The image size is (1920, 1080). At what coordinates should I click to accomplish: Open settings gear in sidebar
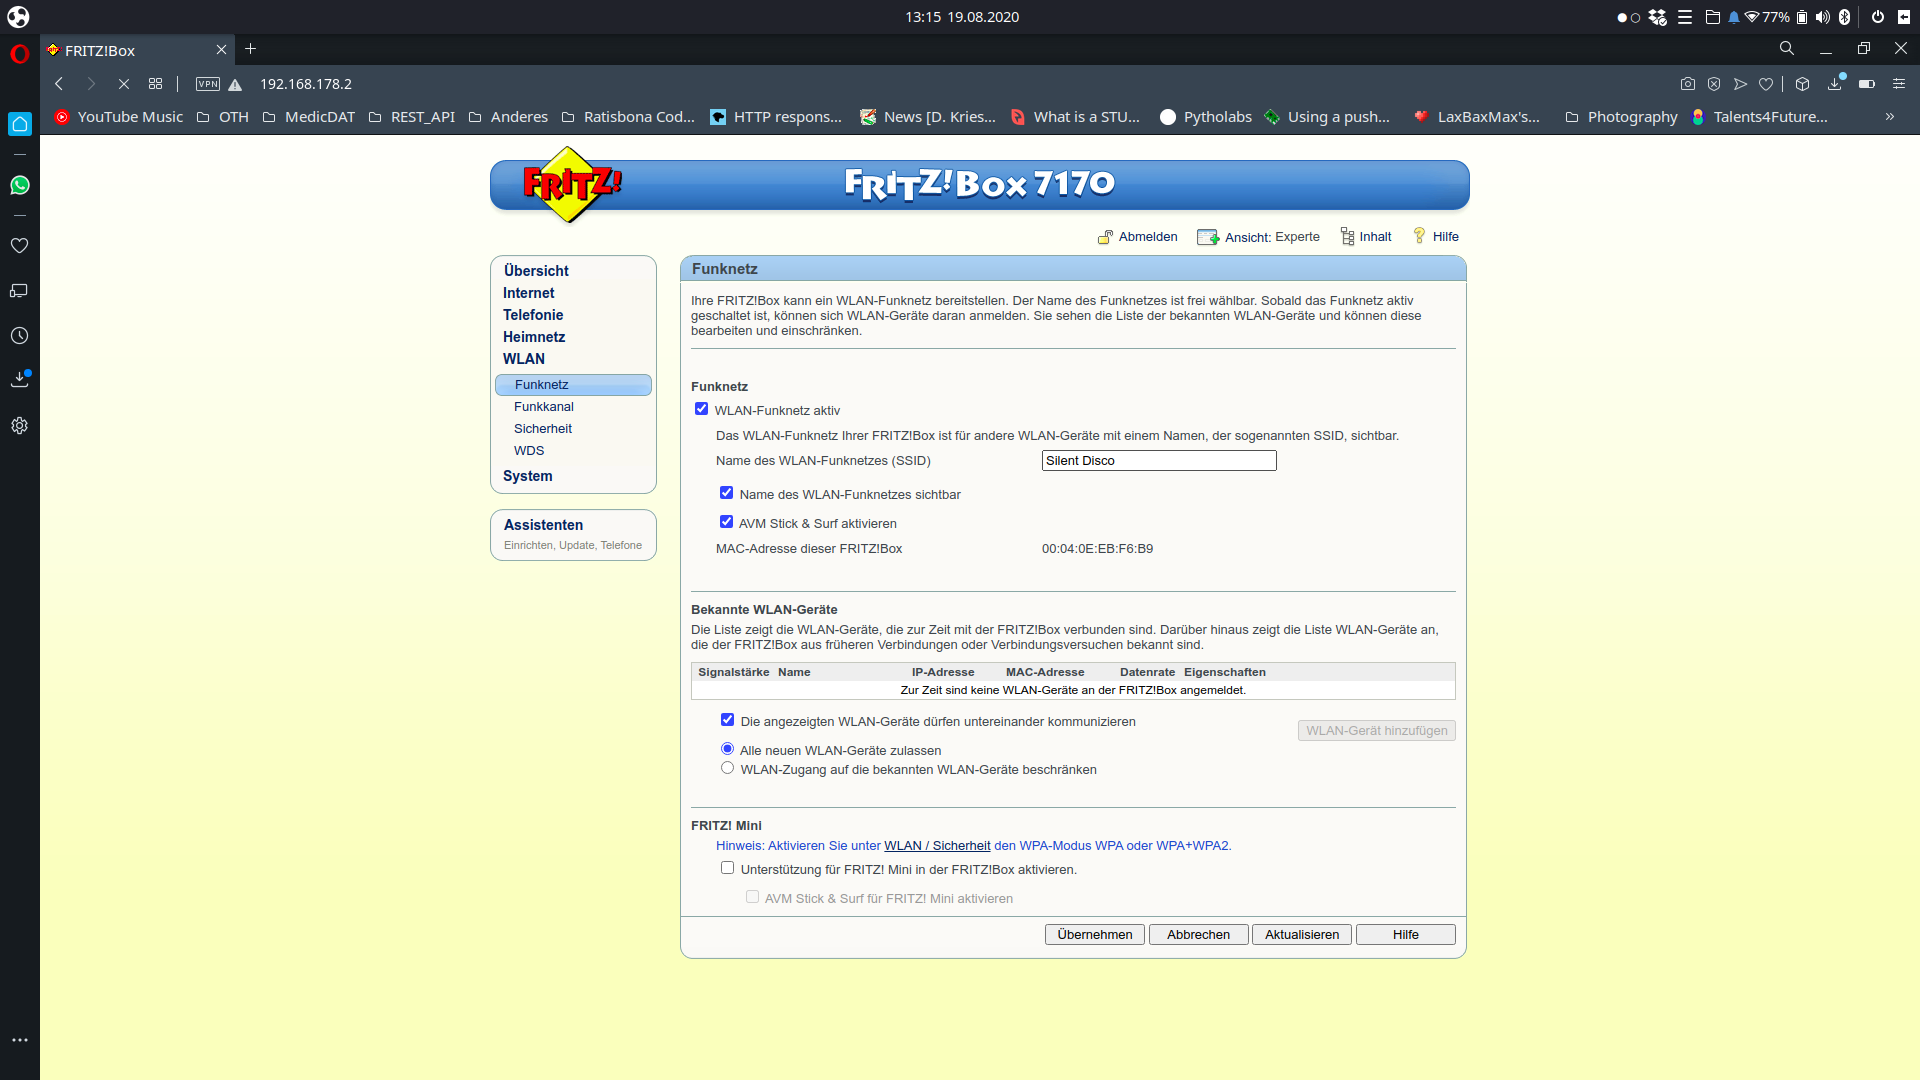click(20, 426)
